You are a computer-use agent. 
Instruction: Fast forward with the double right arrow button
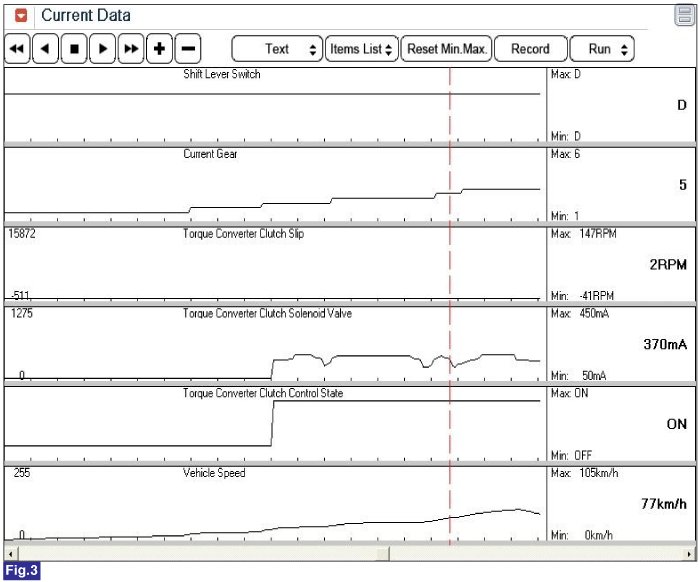point(131,49)
